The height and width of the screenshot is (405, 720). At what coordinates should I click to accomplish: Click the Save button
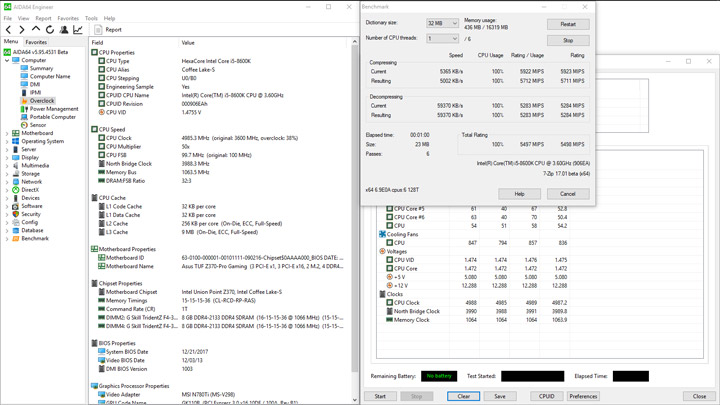coord(500,396)
